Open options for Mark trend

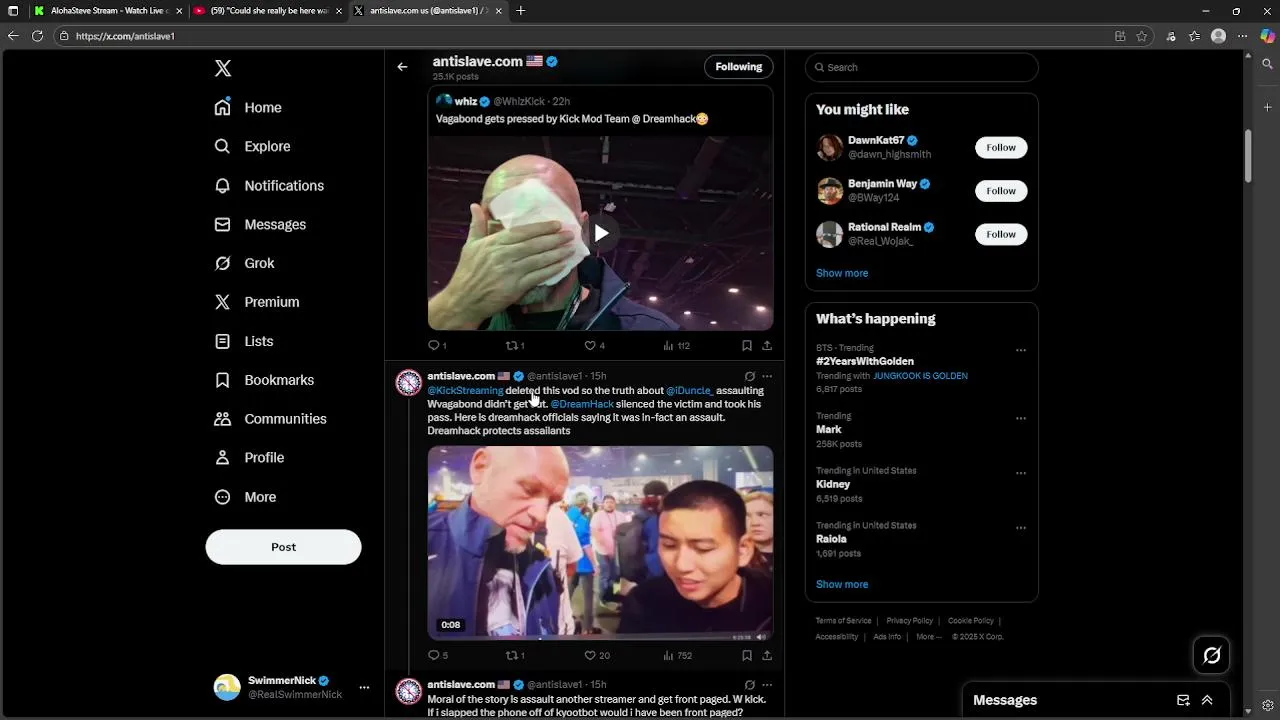pyautogui.click(x=1020, y=419)
